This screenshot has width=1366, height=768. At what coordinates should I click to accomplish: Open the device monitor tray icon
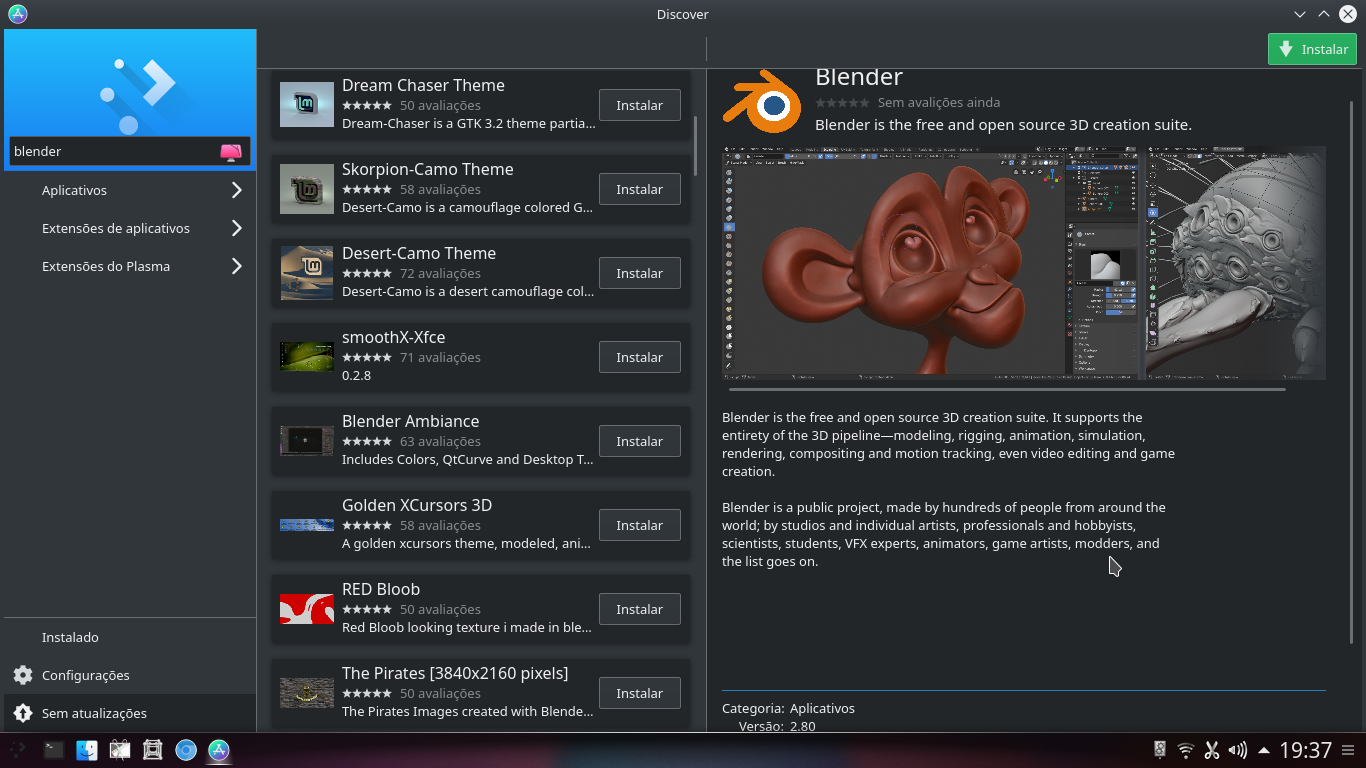point(1160,750)
